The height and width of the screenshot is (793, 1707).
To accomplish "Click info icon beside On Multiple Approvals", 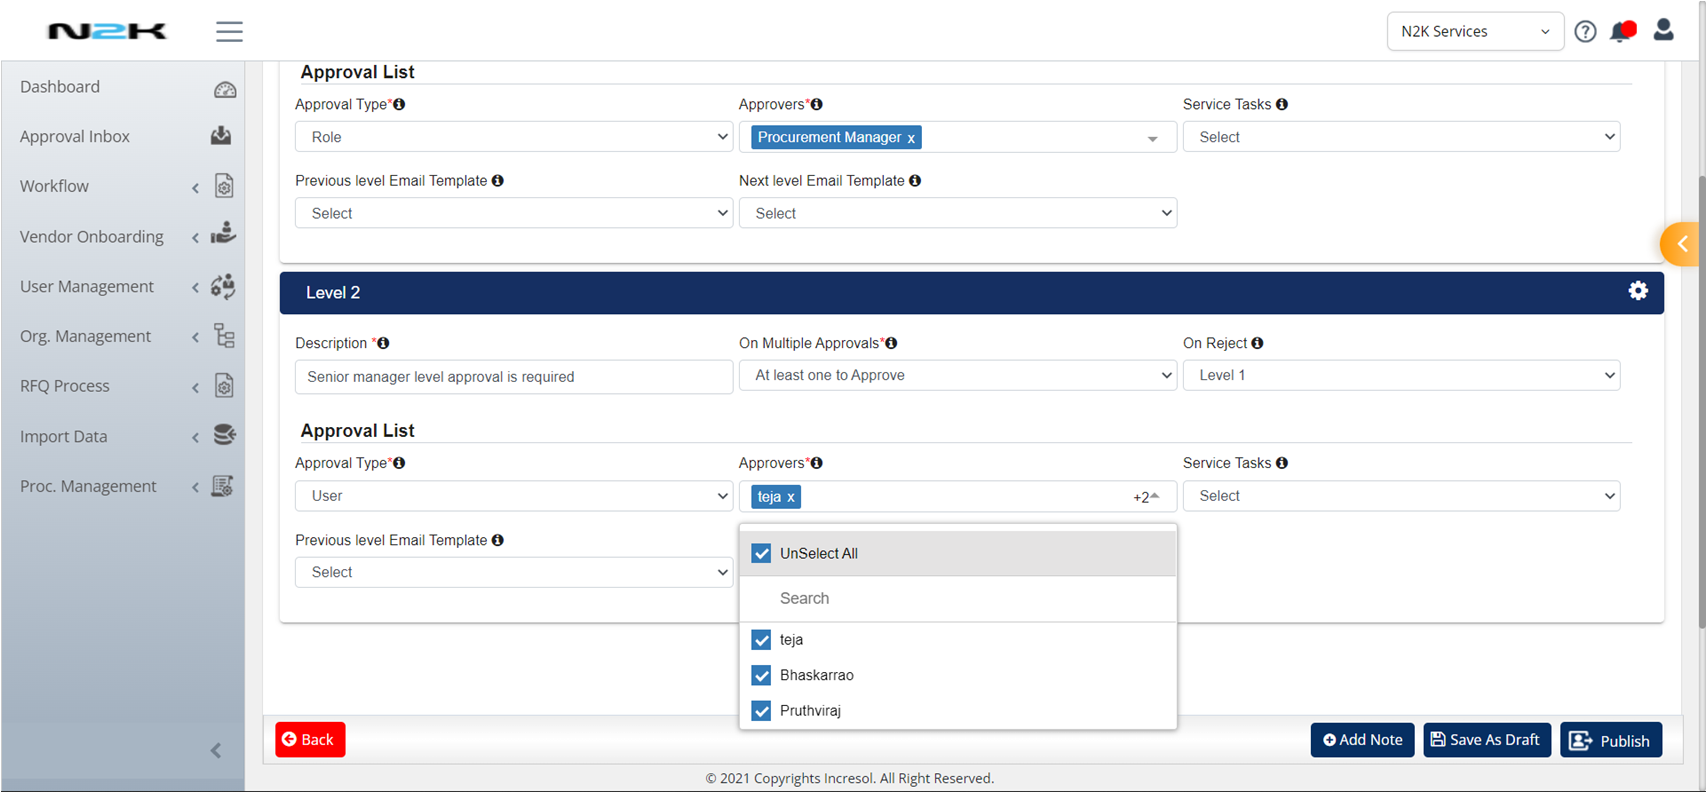I will tap(891, 343).
